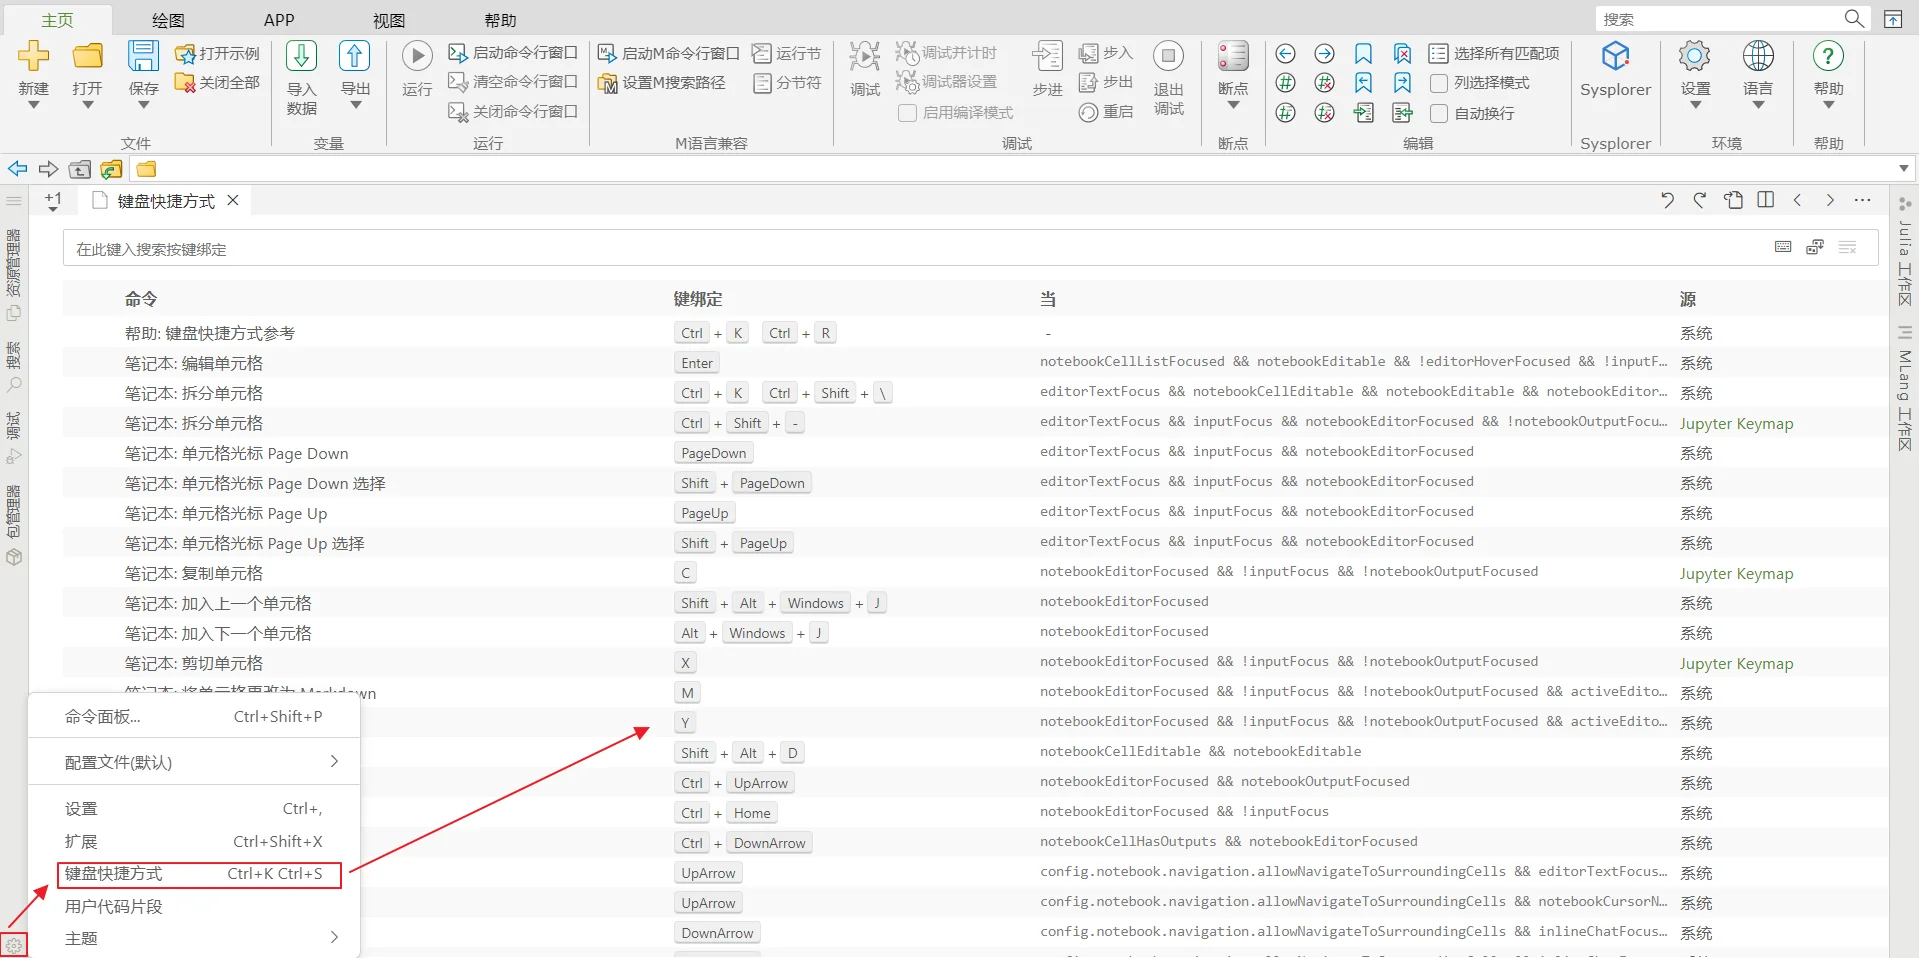Close the 键盘快捷方式 editor tab
1919x958 pixels.
(x=233, y=200)
